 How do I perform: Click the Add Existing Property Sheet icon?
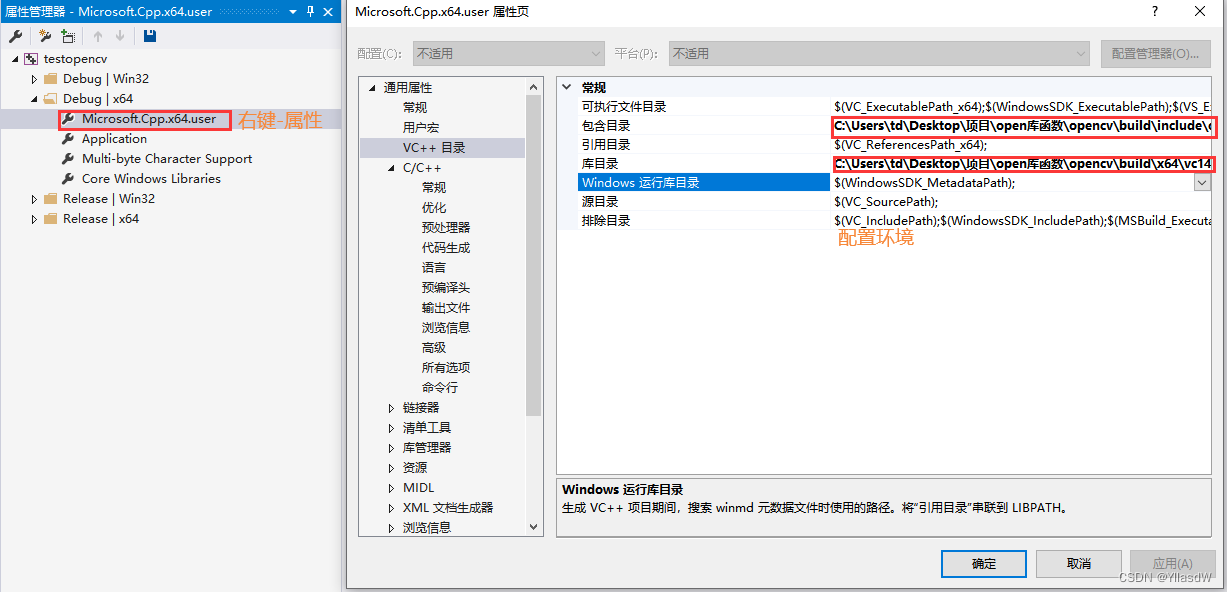[x=67, y=36]
